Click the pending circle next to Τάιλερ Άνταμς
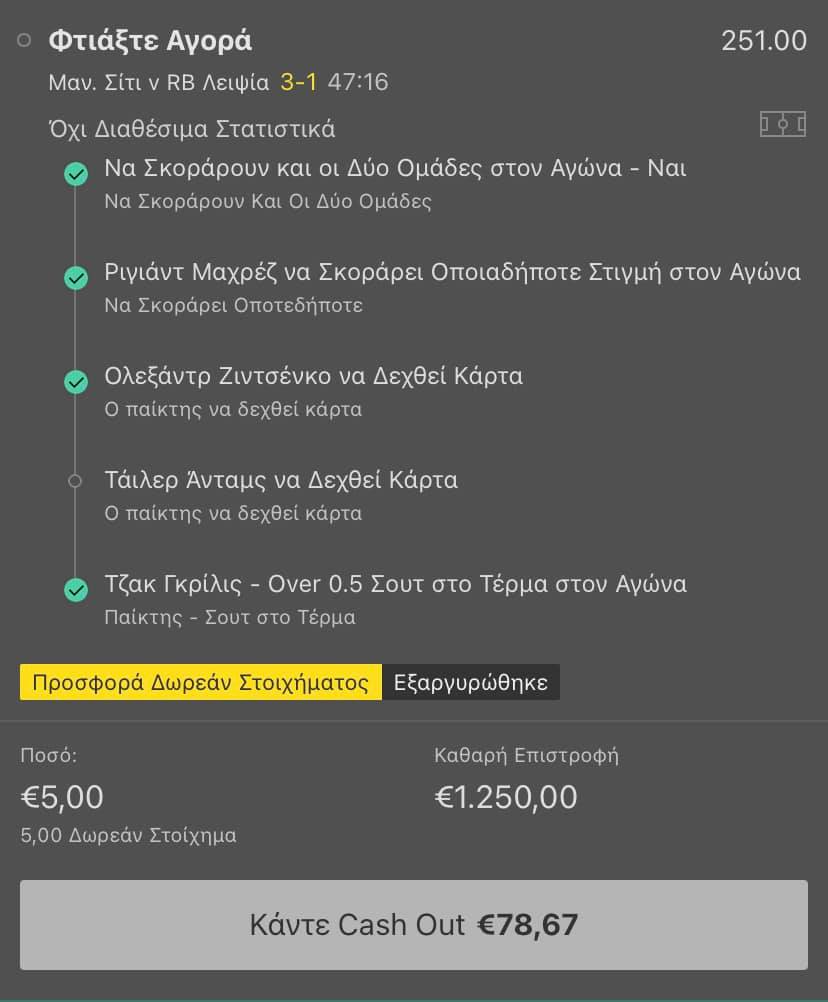 tap(75, 481)
